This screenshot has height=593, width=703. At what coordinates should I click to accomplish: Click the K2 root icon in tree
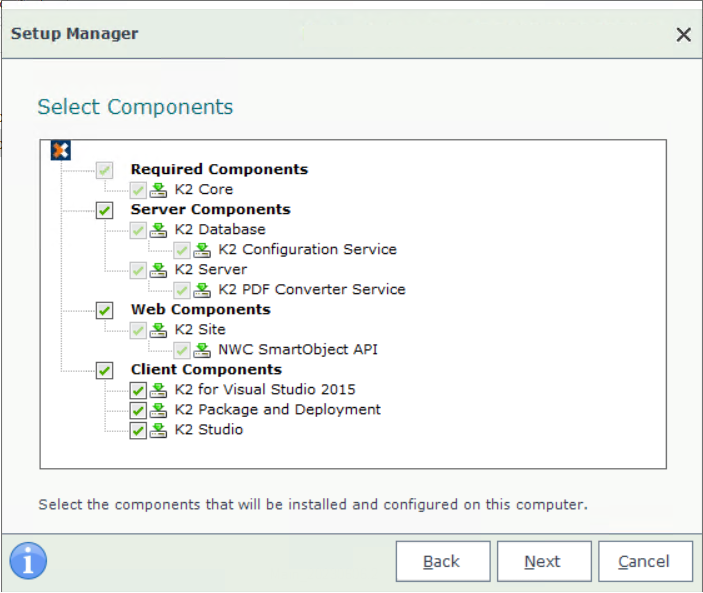tap(60, 150)
